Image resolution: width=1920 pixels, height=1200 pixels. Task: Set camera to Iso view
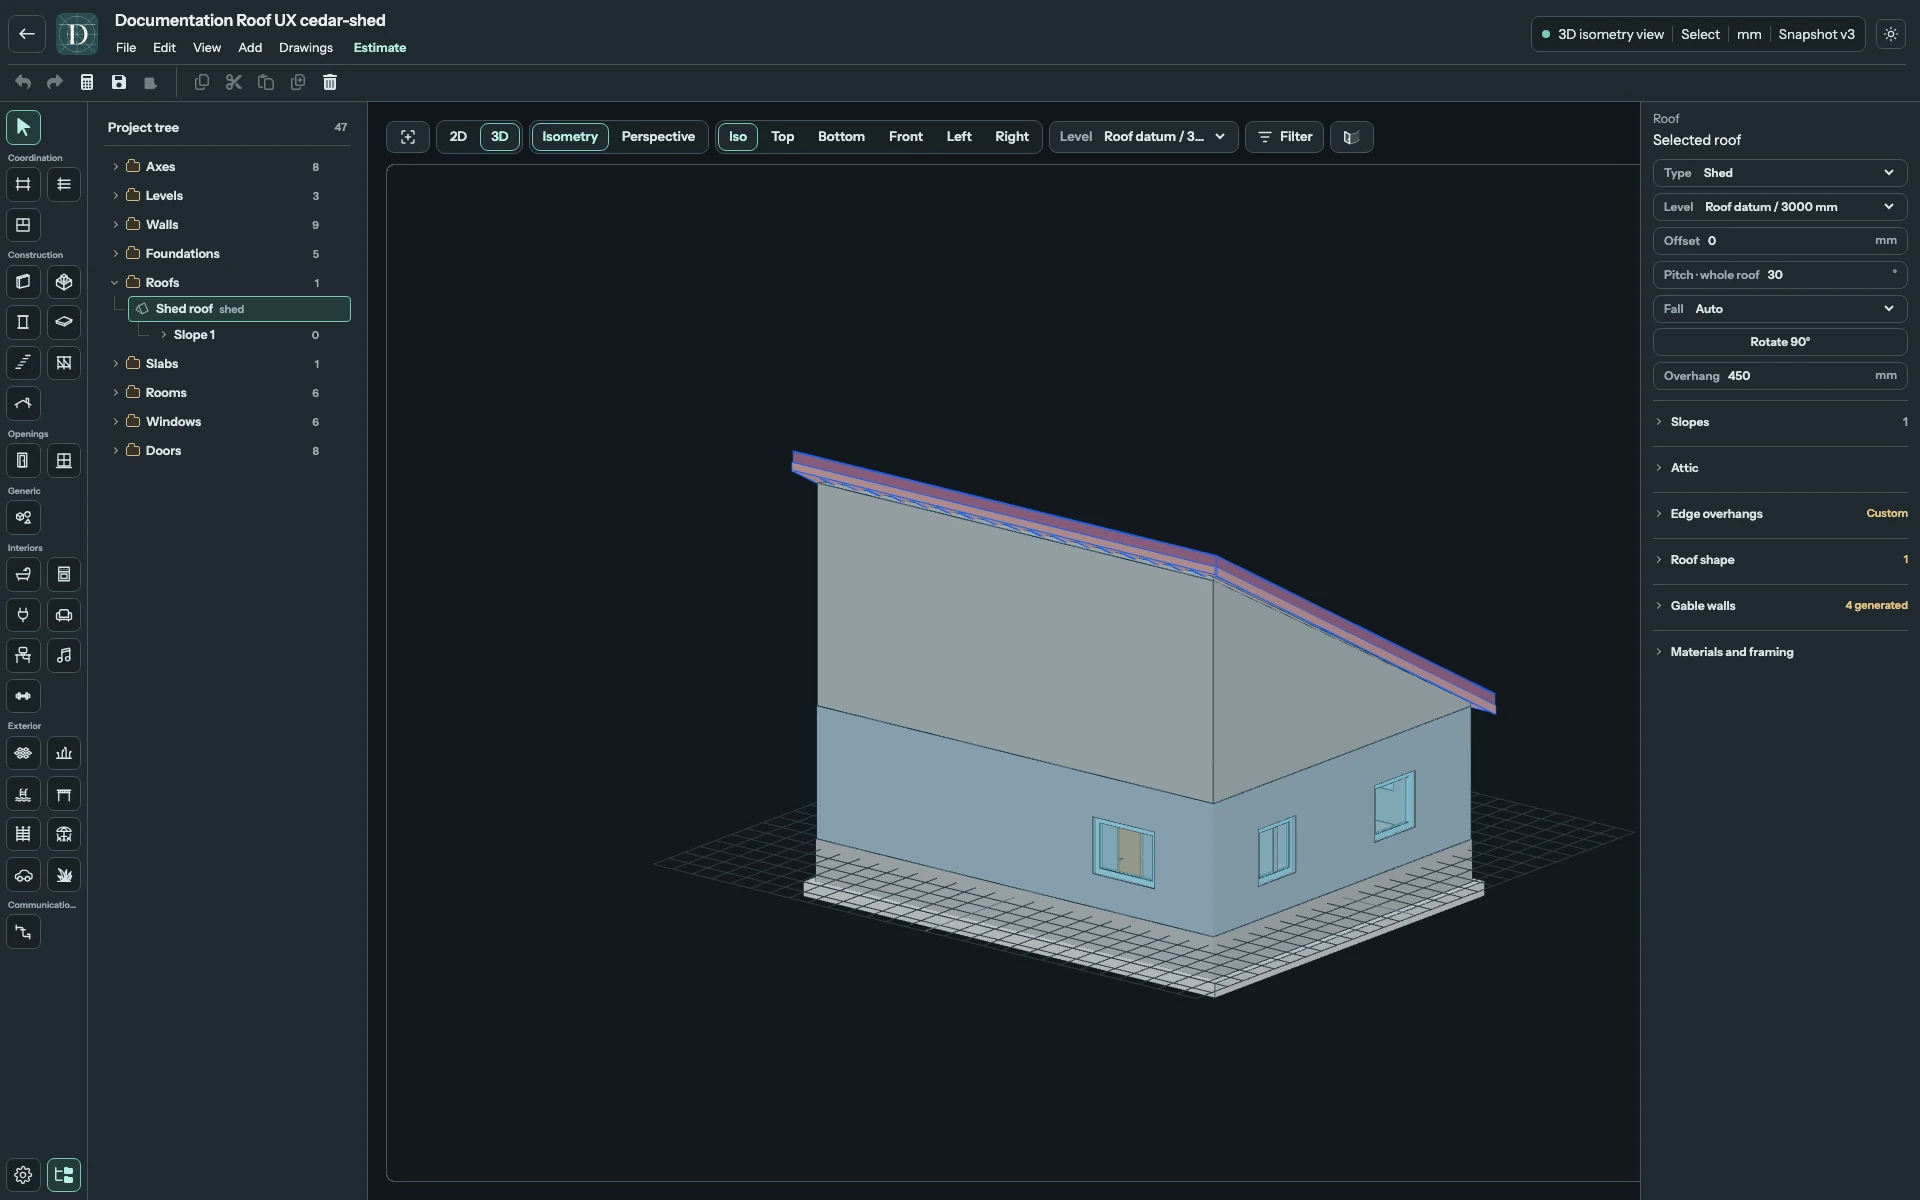coord(738,137)
